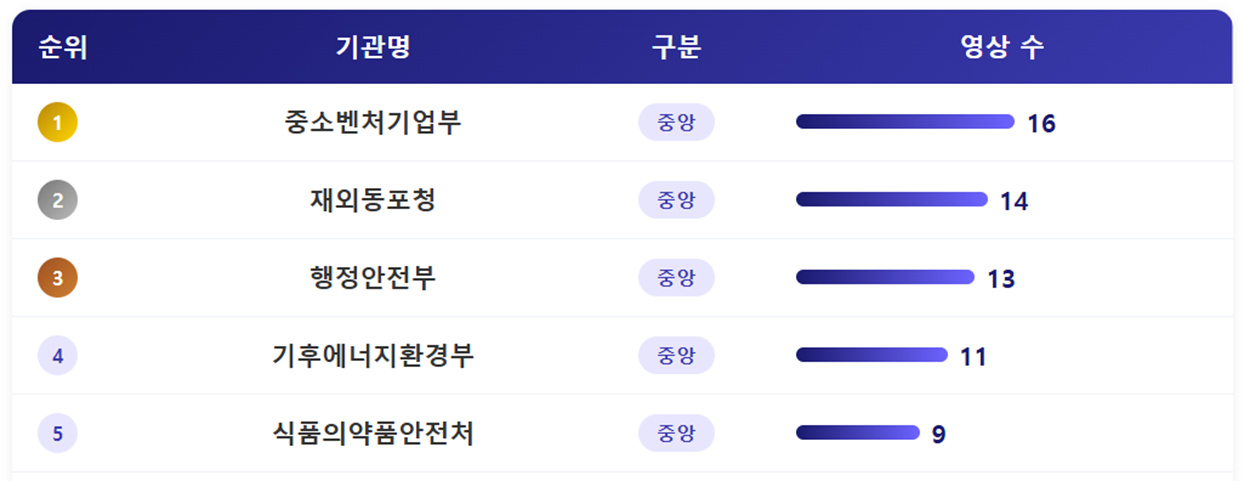Select the 행정안전부 agency name

[373, 278]
